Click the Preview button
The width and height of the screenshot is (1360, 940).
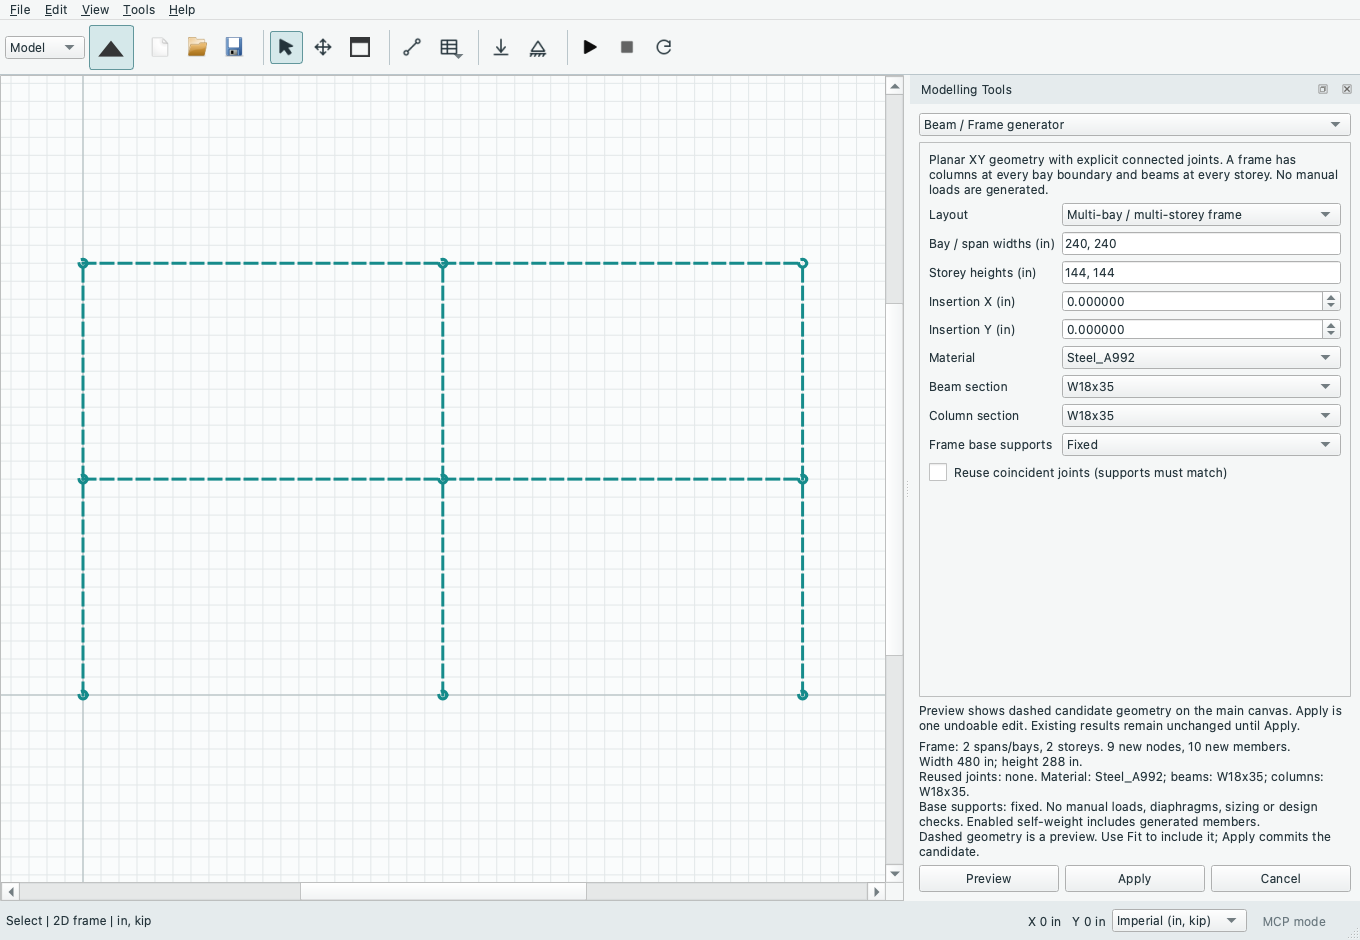pos(989,879)
